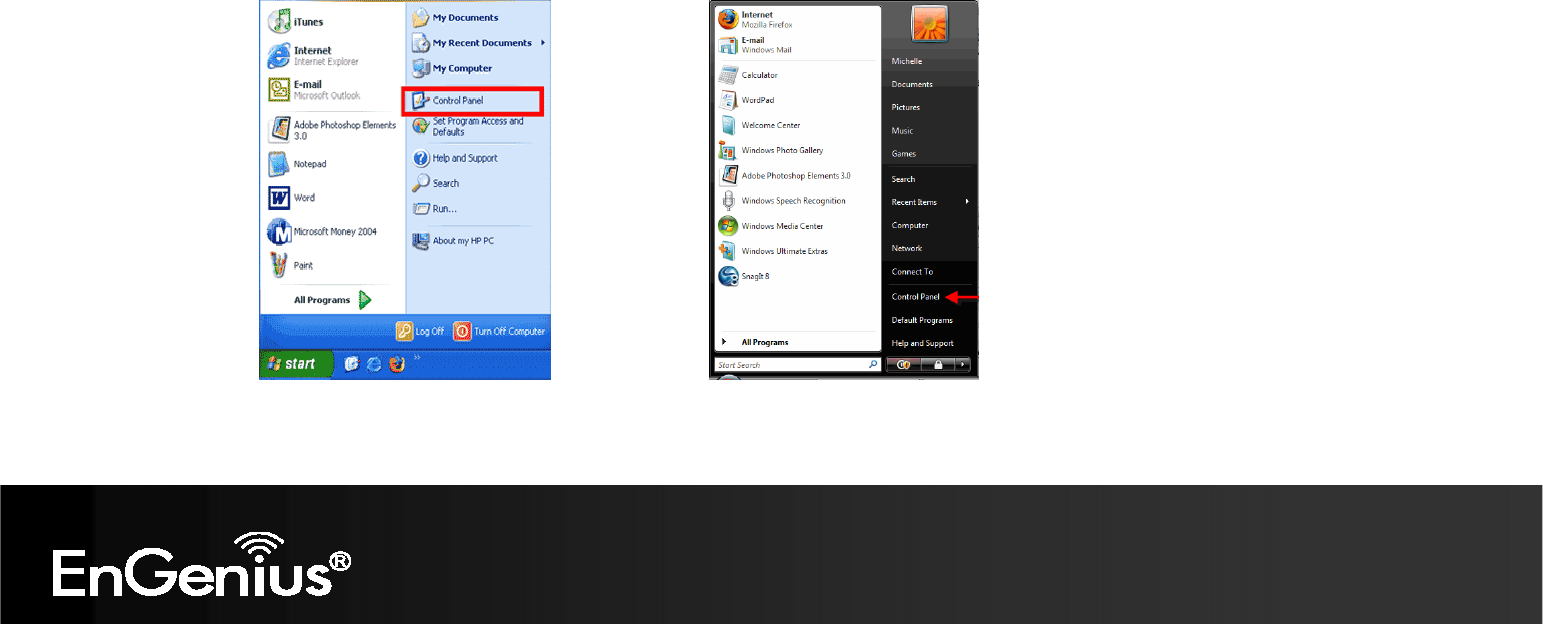Launch Windows Media Center
This screenshot has width=1543, height=624.
pos(771,226)
